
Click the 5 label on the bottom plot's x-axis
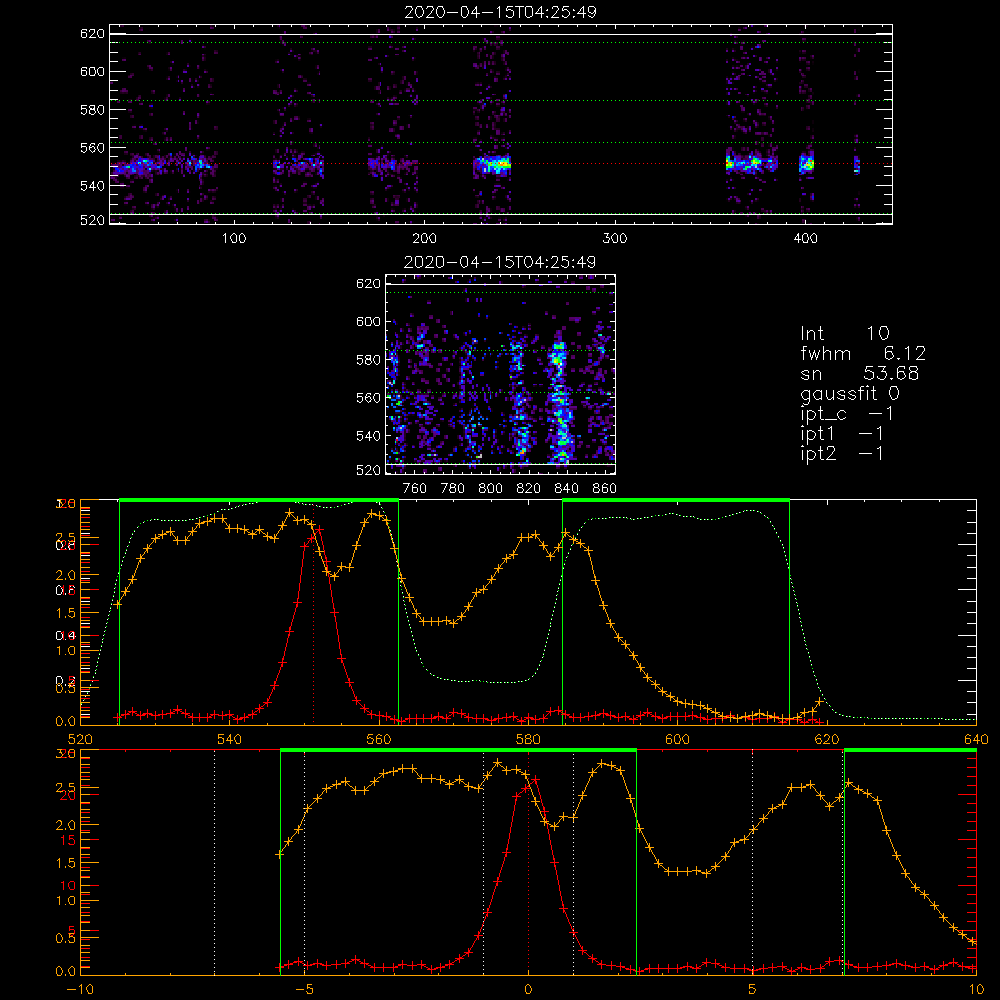[753, 989]
